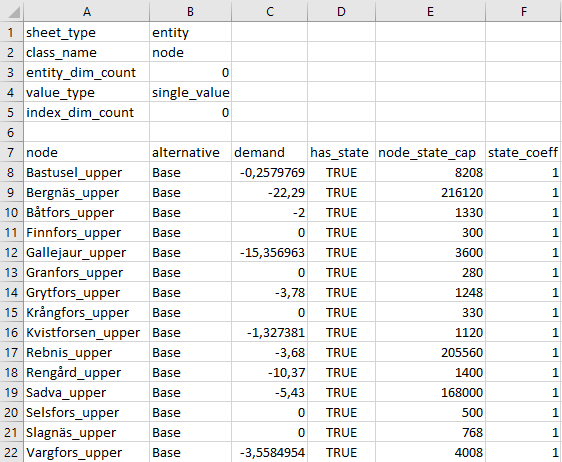
Task: Click demand value -3,5584954
Action: tap(270, 452)
